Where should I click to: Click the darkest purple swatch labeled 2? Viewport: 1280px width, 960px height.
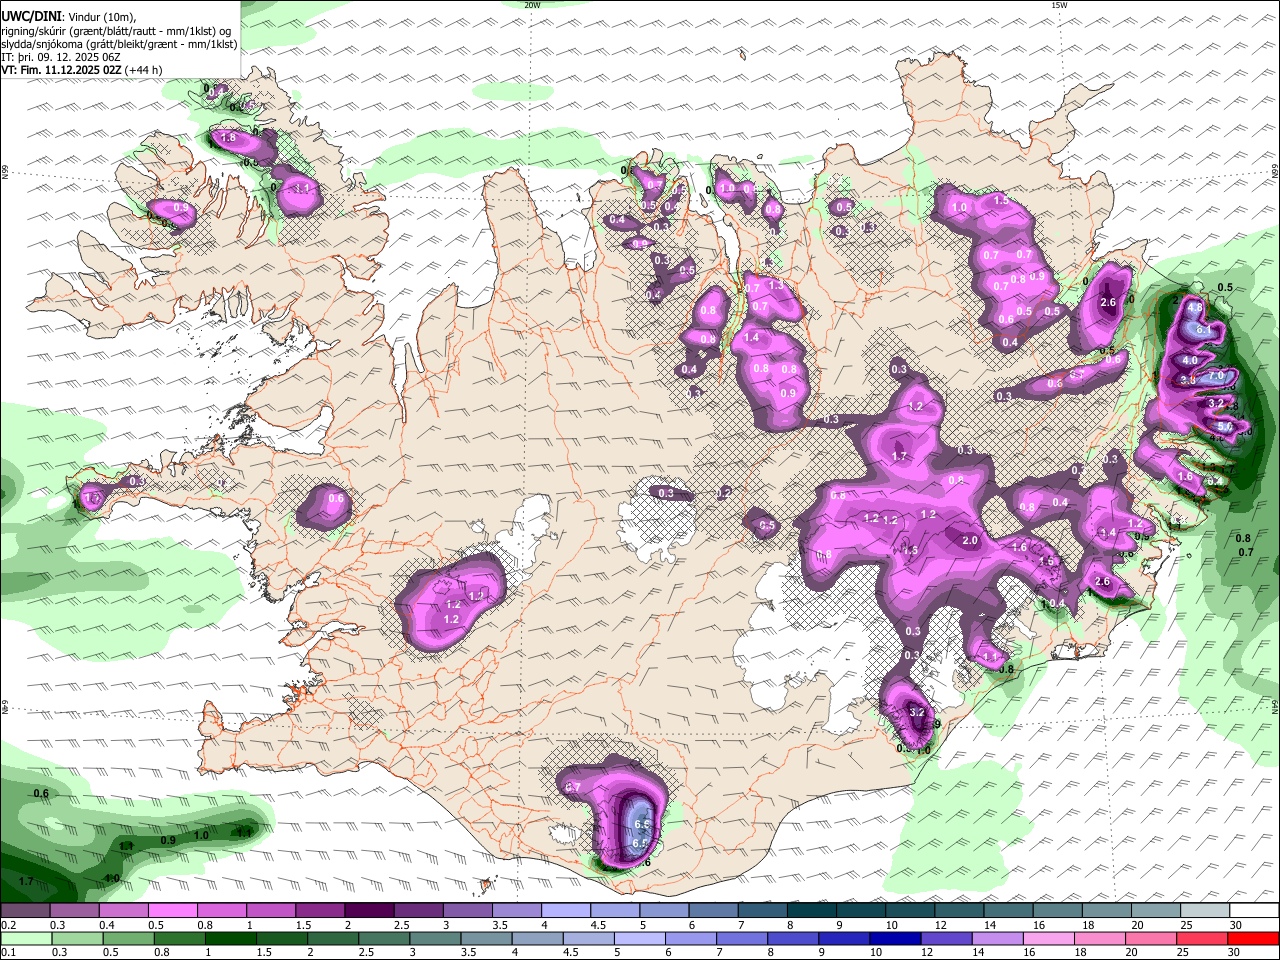pos(369,911)
